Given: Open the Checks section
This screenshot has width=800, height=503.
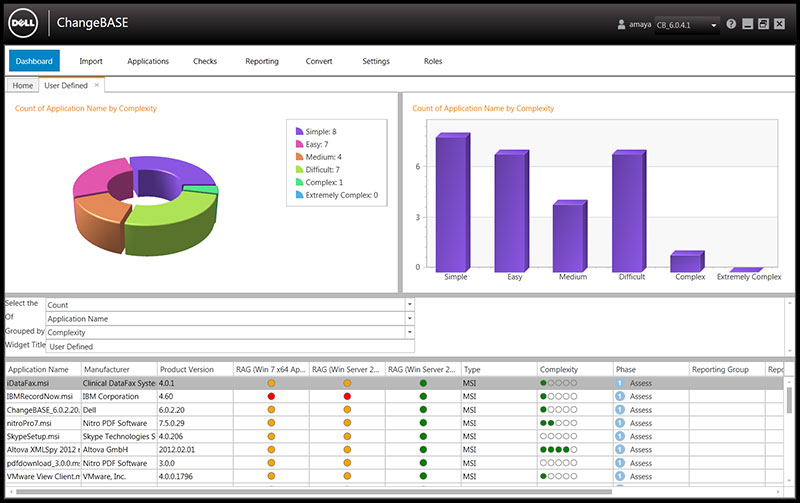Looking at the screenshot, I should point(205,61).
